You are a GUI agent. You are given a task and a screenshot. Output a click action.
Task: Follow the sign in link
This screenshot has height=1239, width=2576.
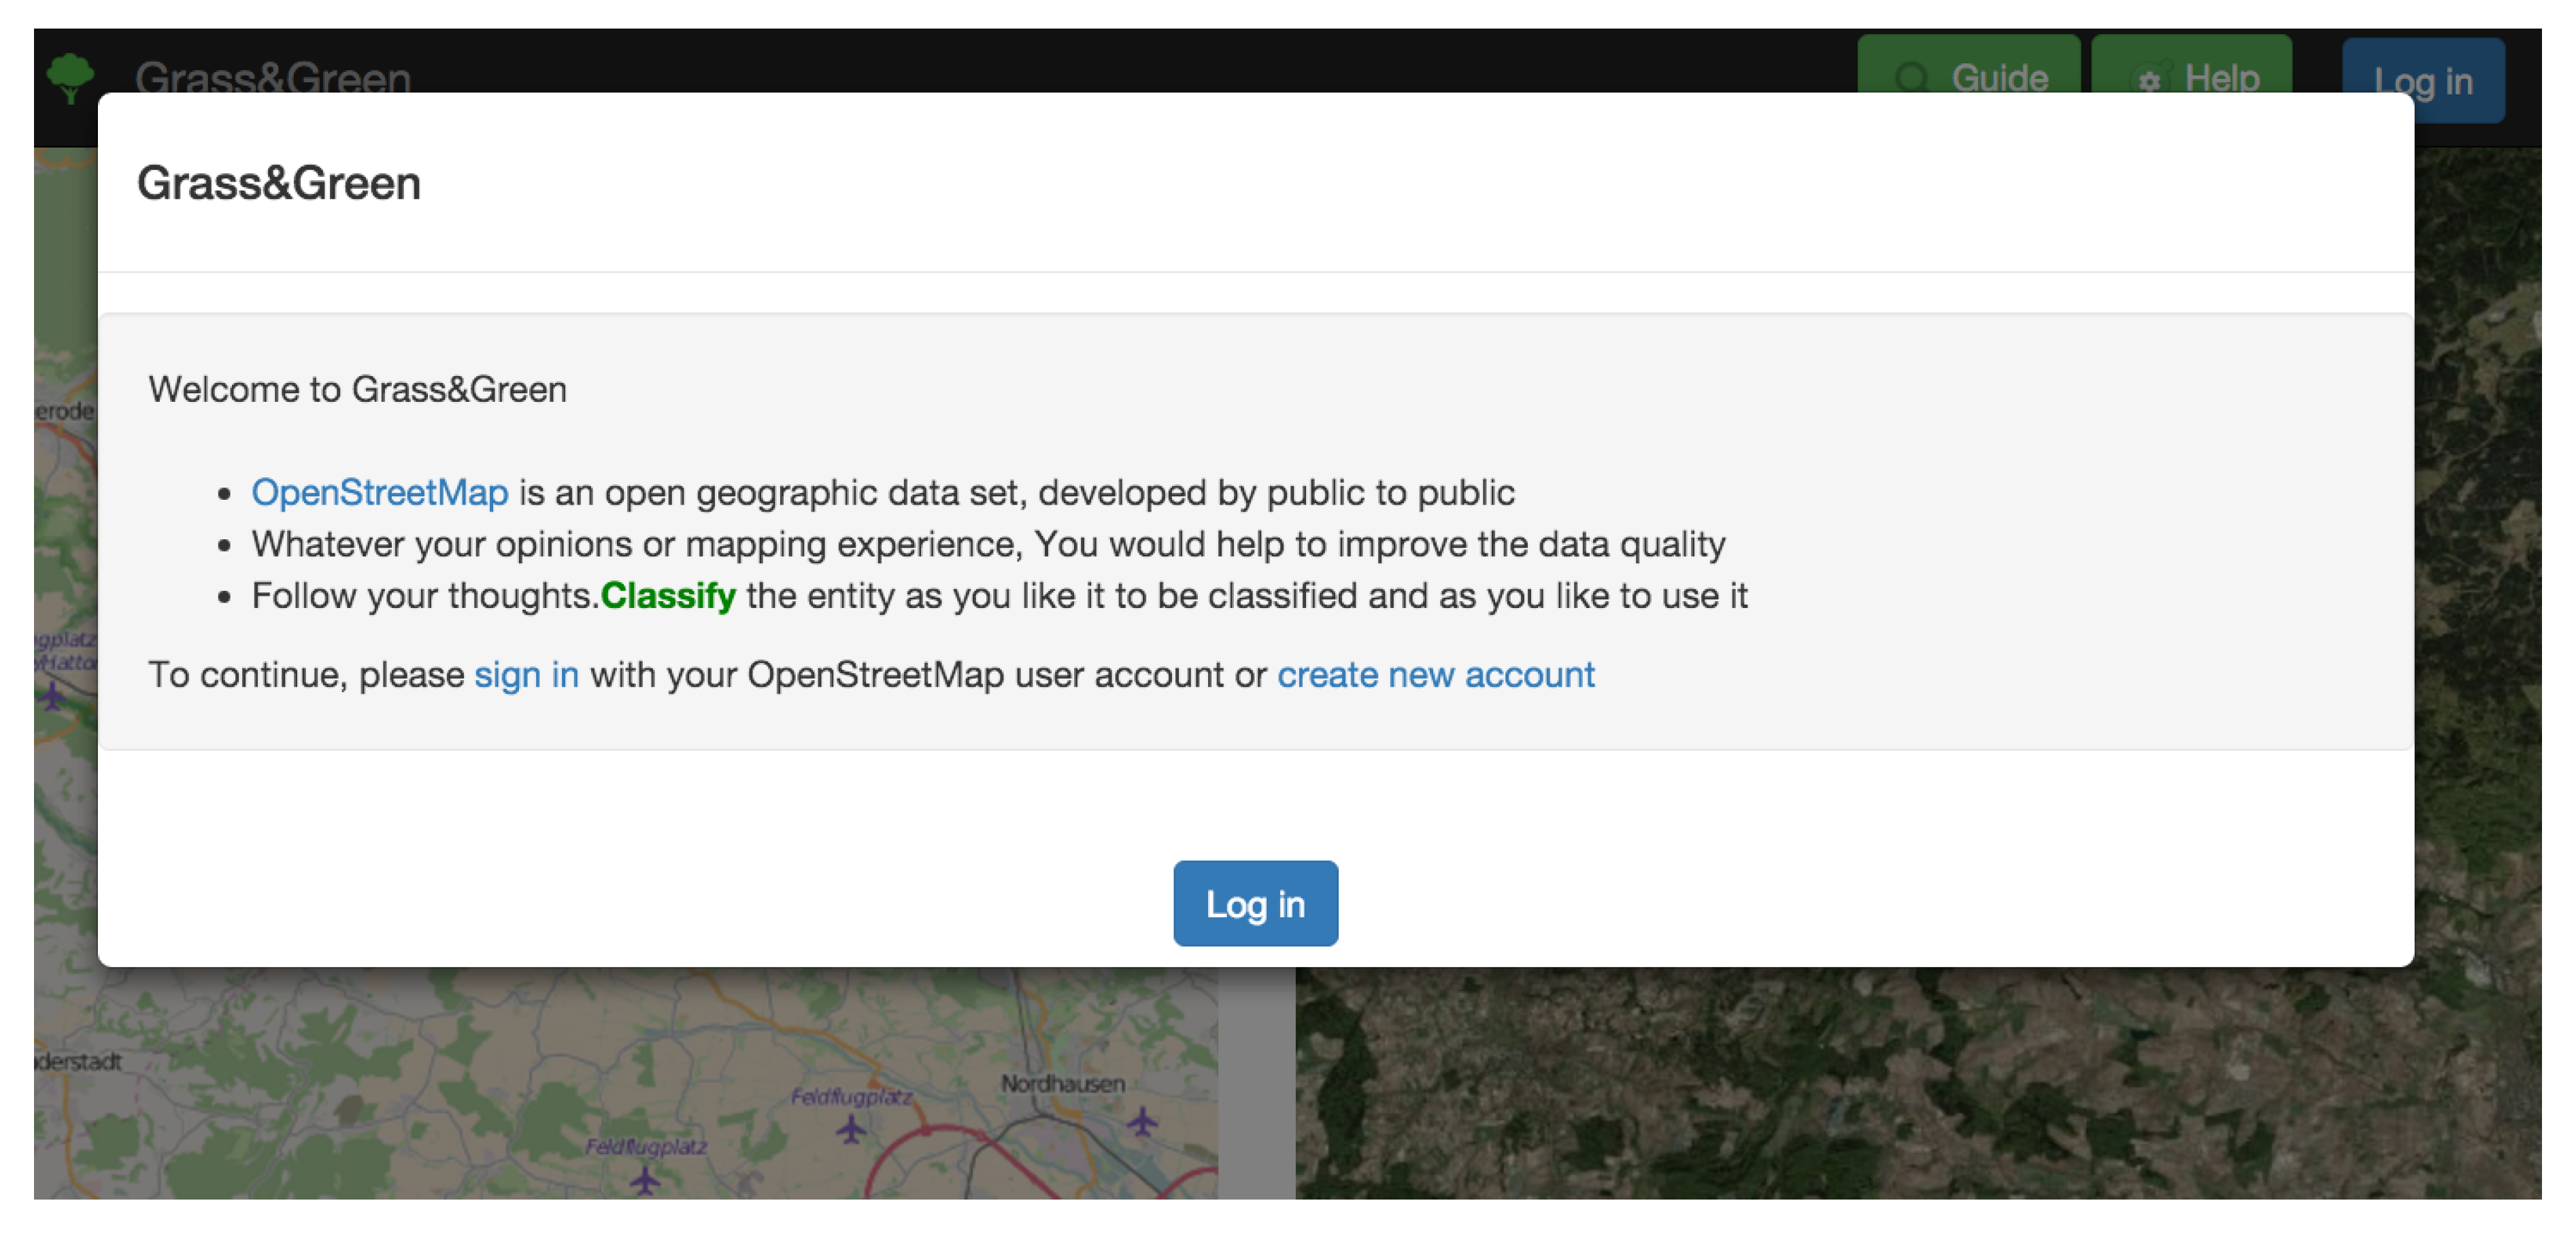(x=526, y=675)
